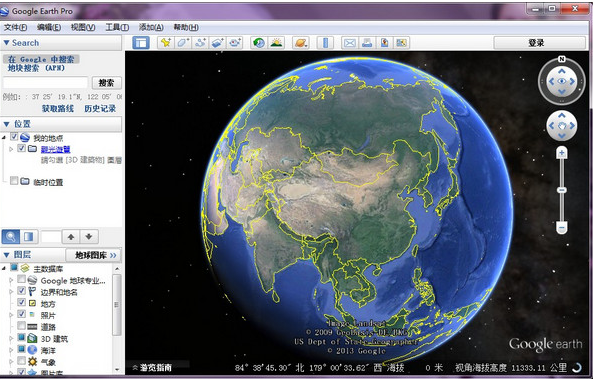Open the 地球图库 gallery button

pos(93,255)
